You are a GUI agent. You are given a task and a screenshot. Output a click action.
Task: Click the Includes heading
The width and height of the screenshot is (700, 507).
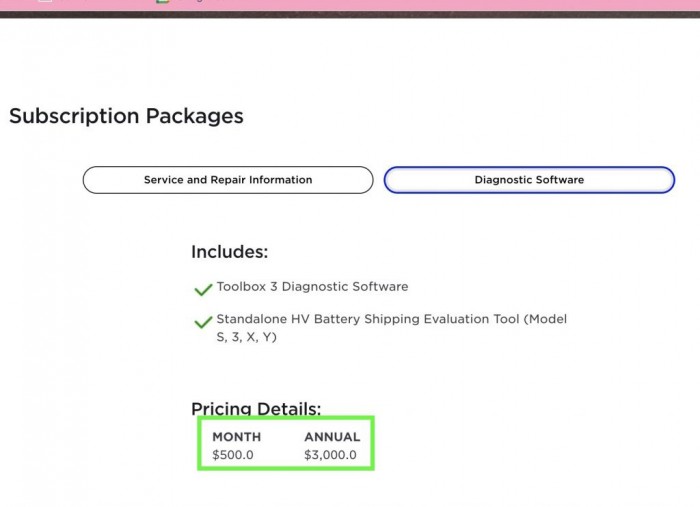pos(229,252)
